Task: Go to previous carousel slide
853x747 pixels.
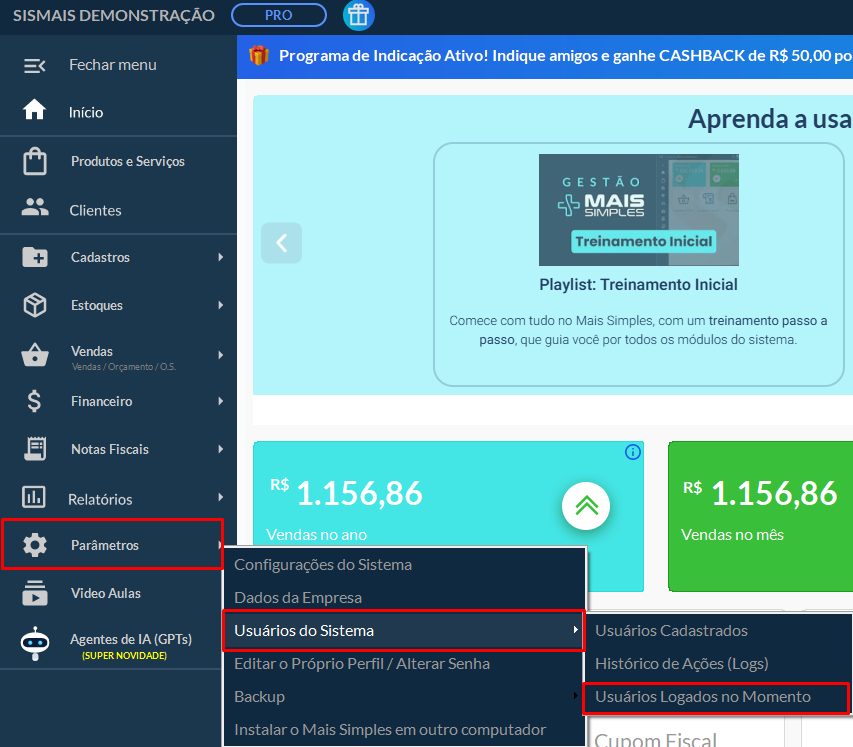Action: (281, 243)
